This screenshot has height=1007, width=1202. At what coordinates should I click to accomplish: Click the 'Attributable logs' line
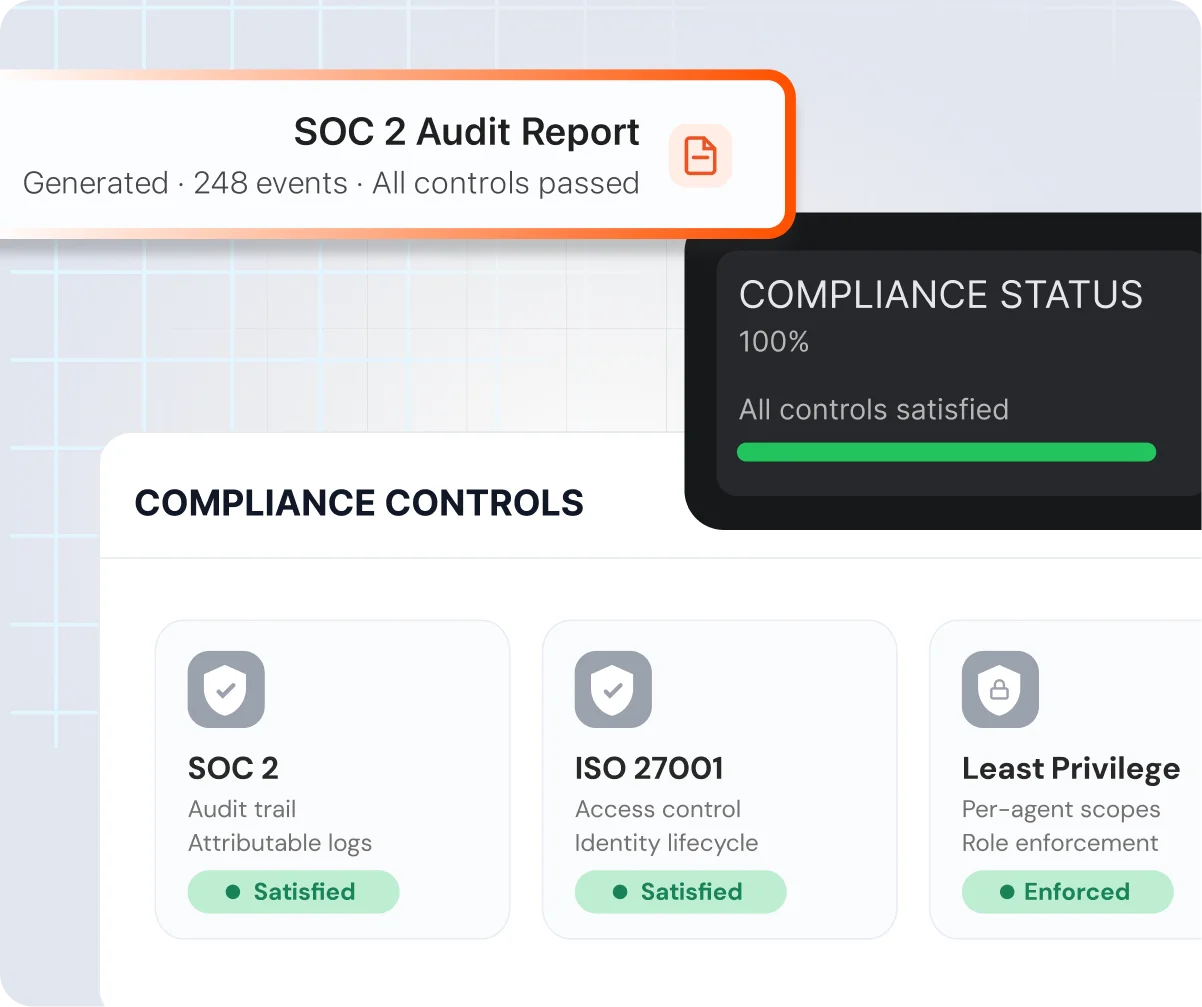pos(280,843)
